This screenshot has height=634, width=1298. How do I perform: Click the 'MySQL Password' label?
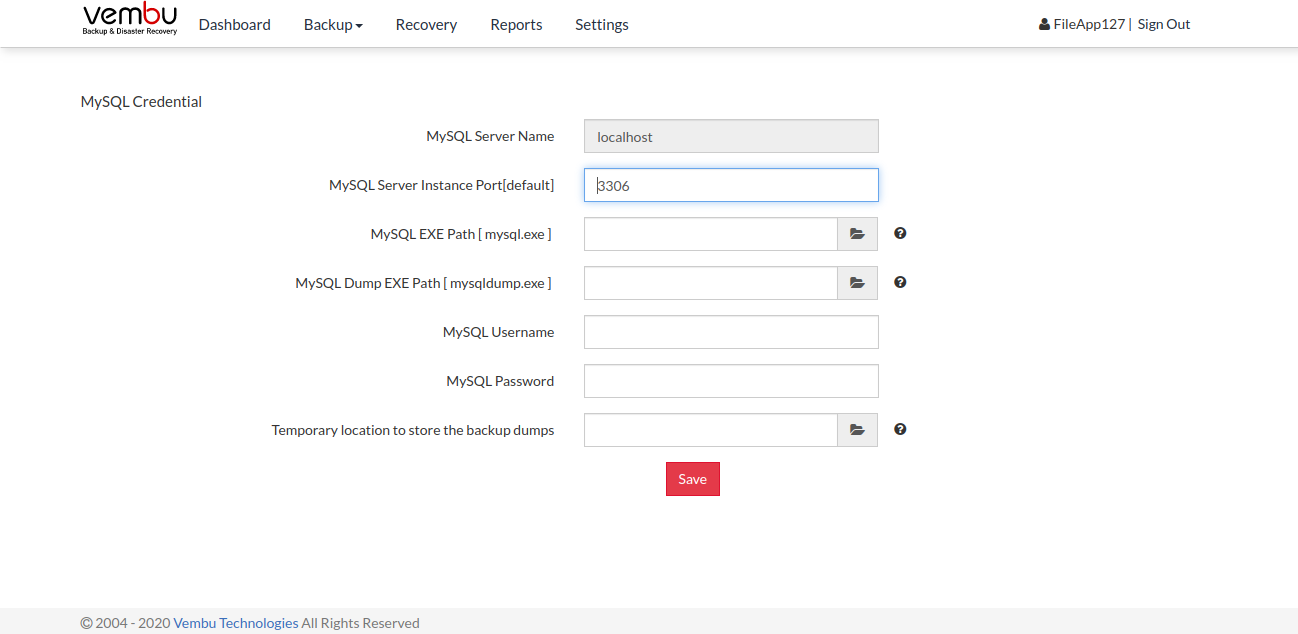point(500,381)
